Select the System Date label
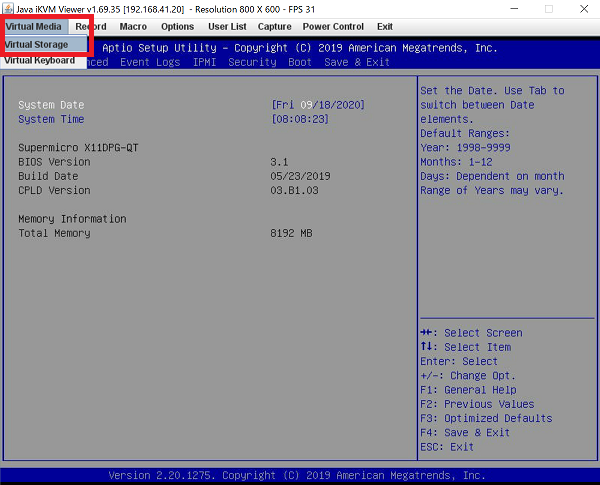Screen dimensions: 600x485 [x=51, y=105]
